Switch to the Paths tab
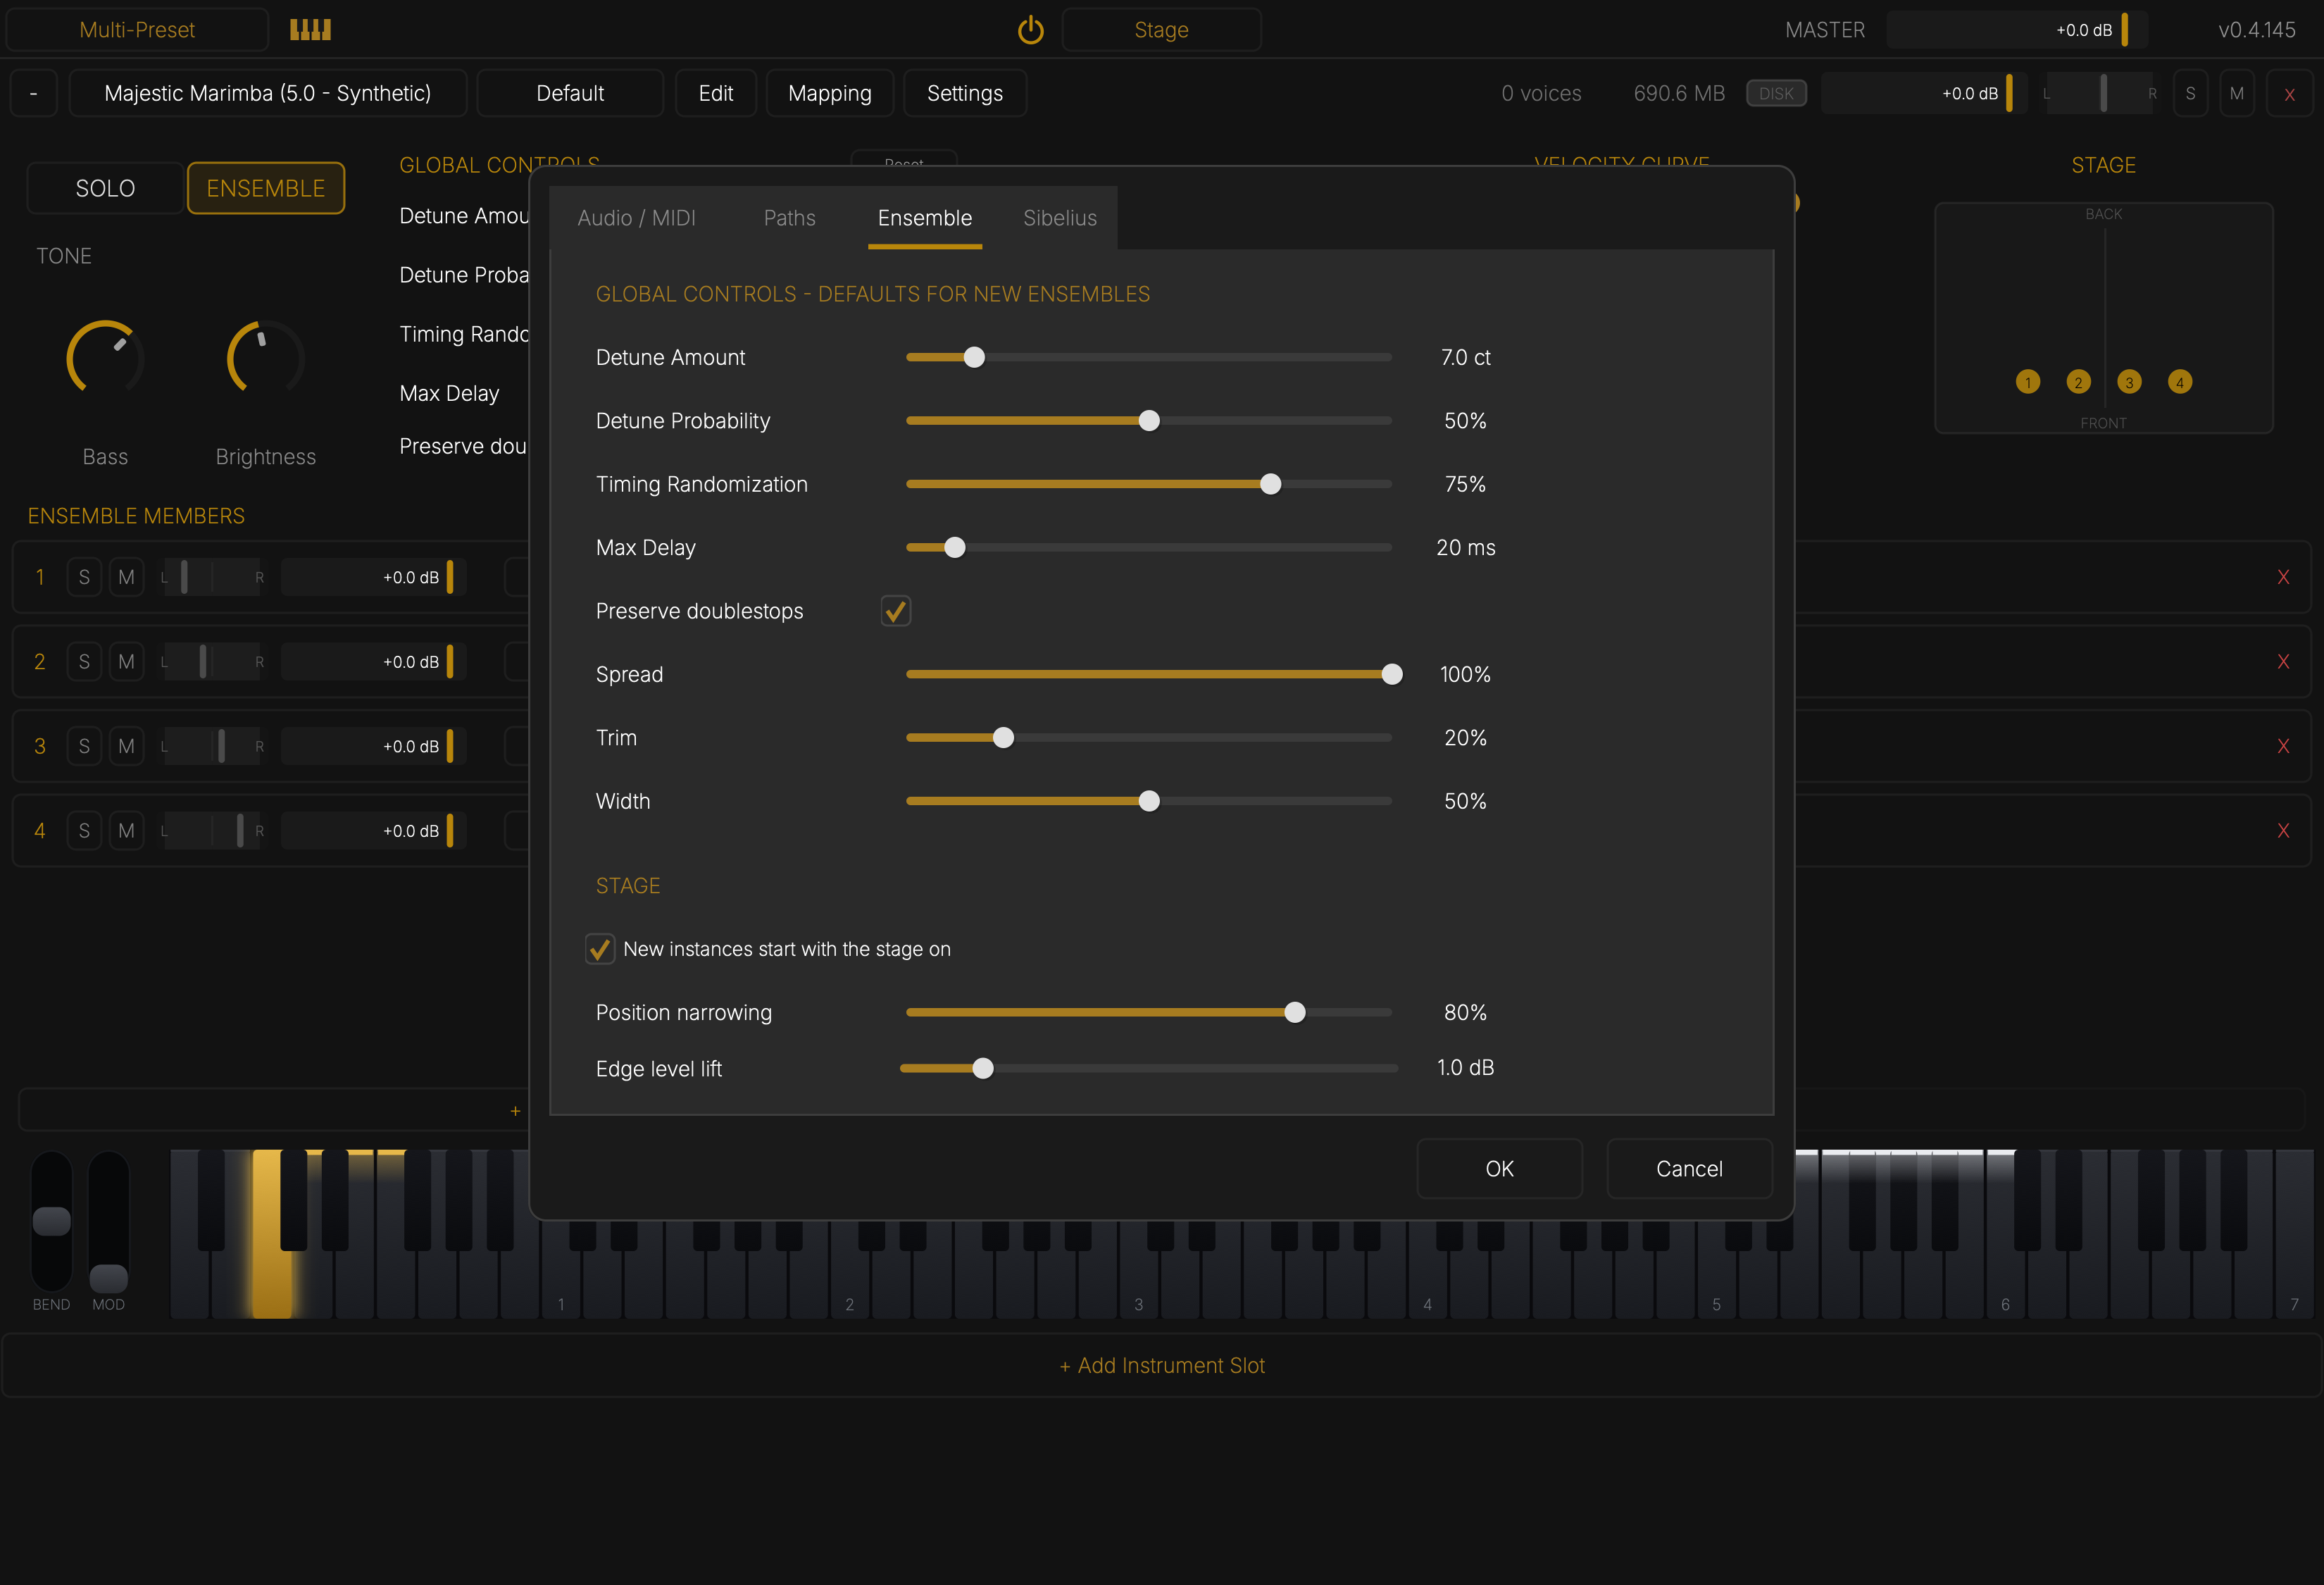Viewport: 2324px width, 1585px height. click(x=789, y=218)
